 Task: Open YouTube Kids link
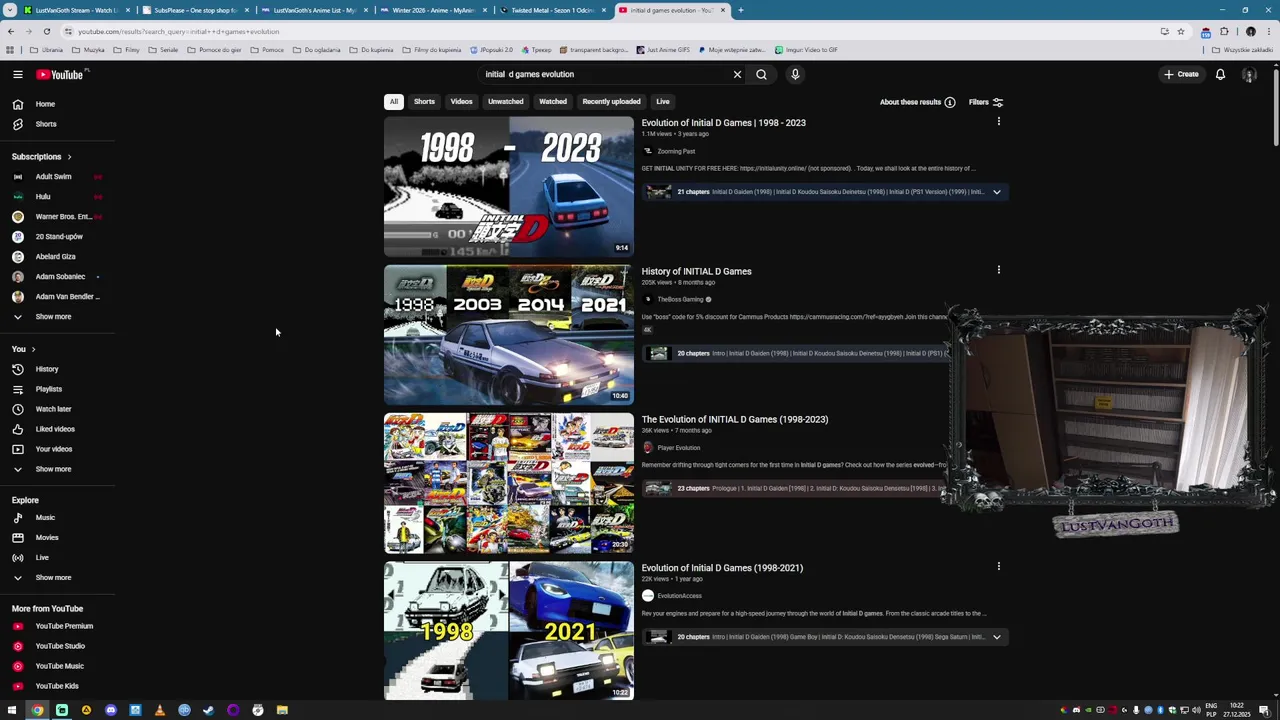57,686
